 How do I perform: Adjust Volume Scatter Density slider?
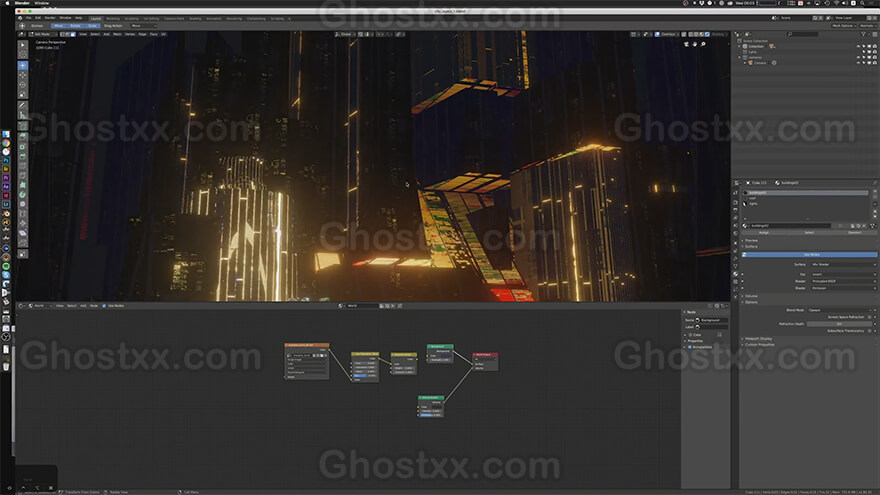point(431,411)
